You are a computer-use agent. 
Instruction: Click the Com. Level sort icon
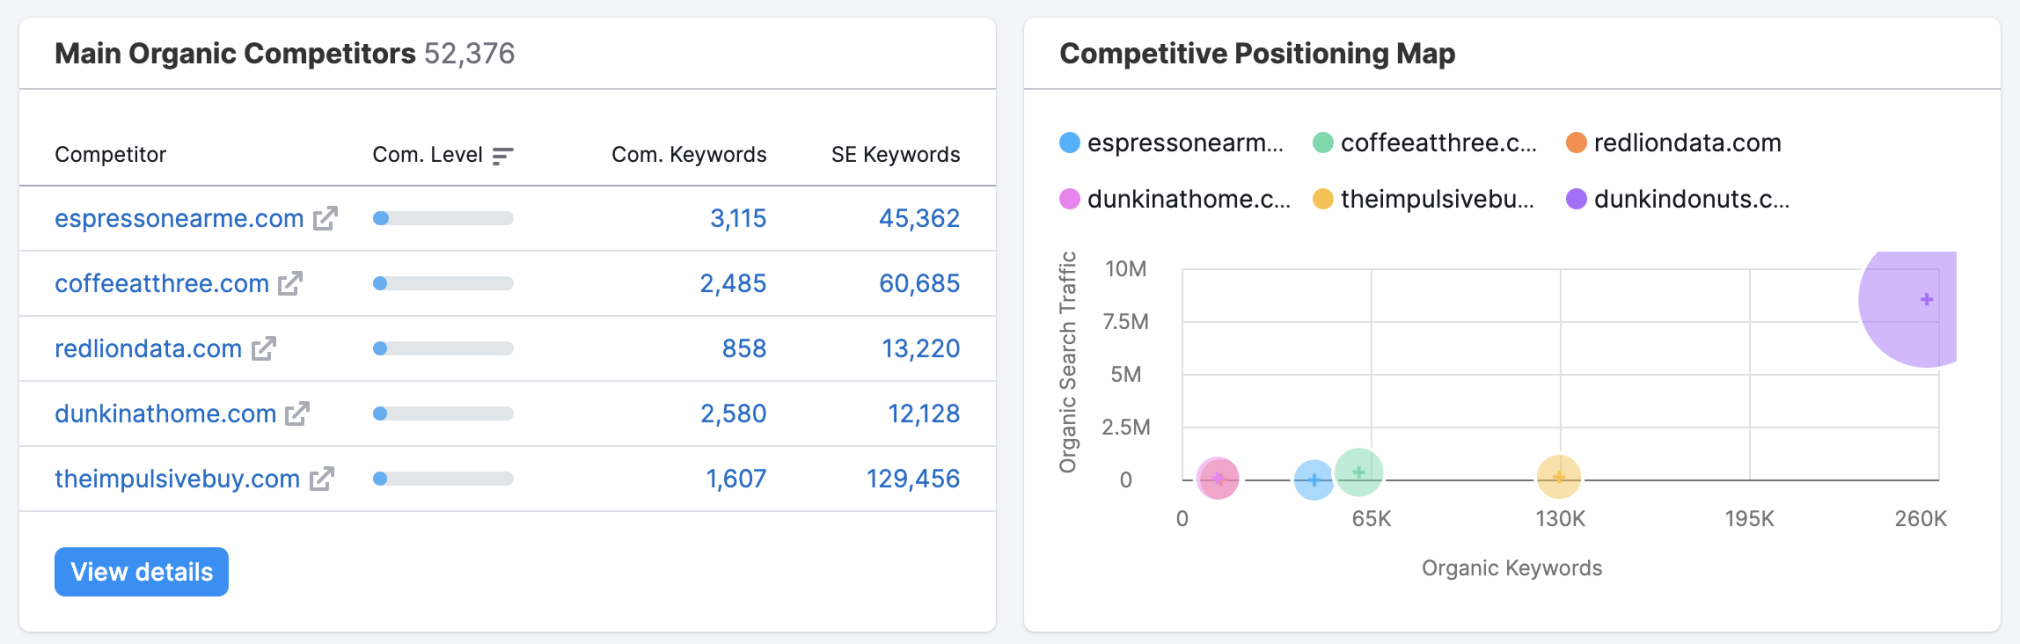click(502, 155)
